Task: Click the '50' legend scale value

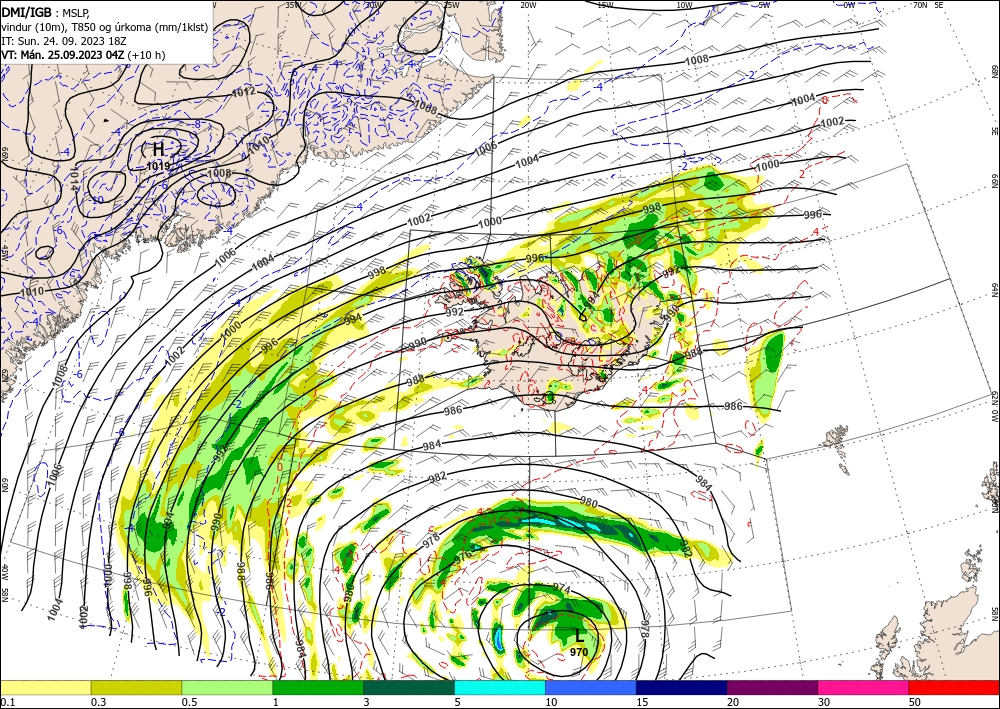Action: pos(915,702)
